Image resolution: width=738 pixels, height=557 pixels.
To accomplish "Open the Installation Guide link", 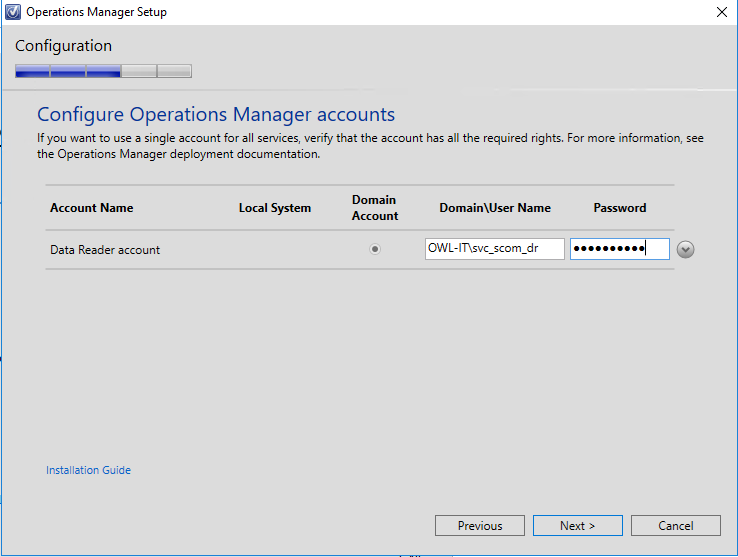I will point(88,470).
